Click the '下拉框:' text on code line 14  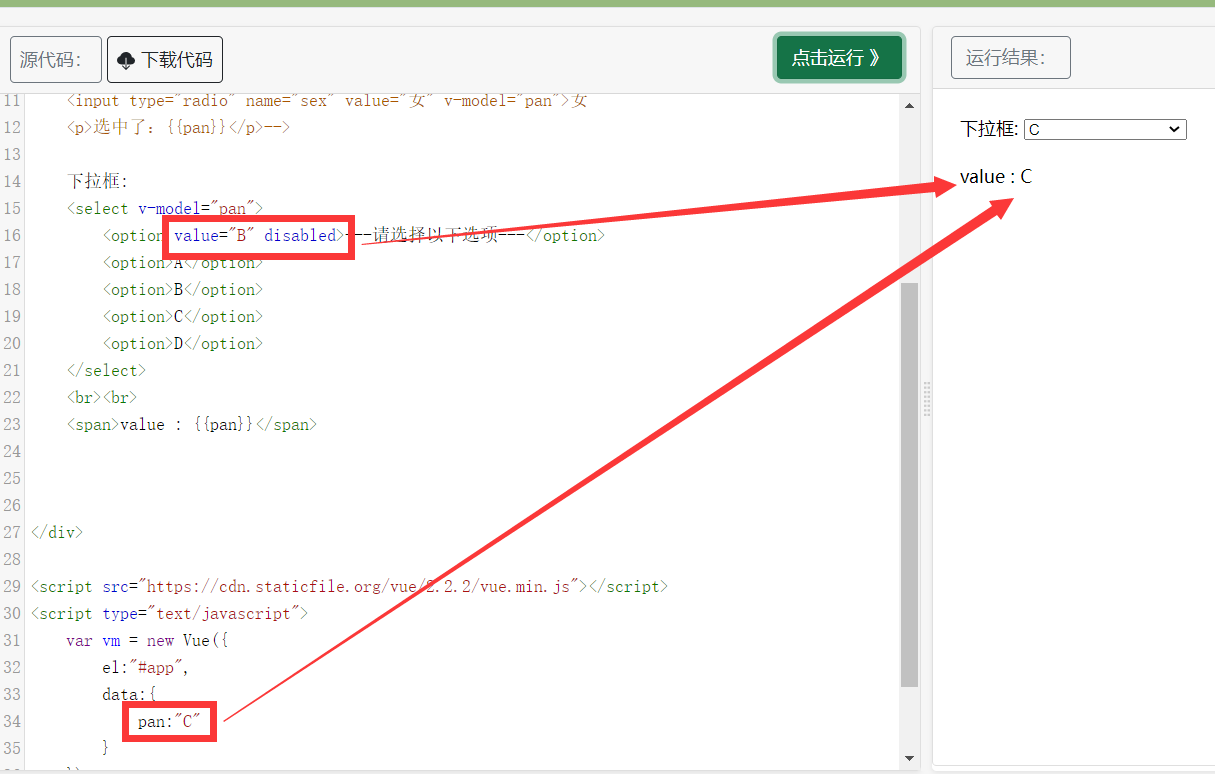click(98, 181)
